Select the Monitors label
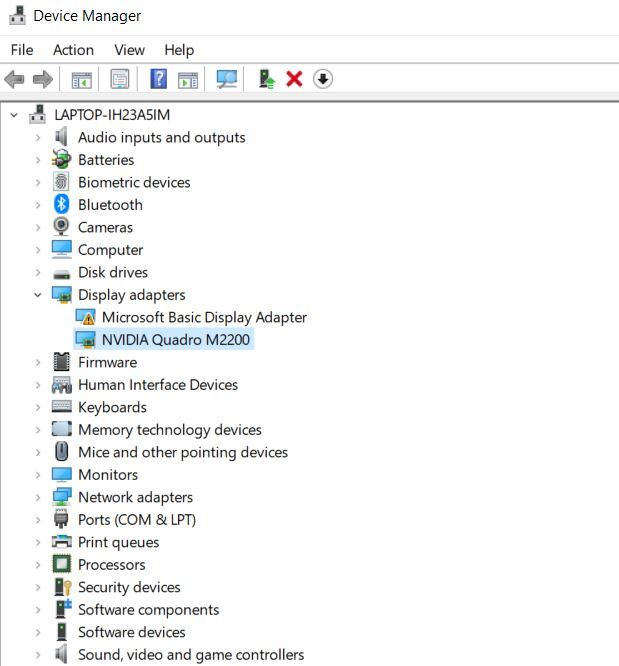The width and height of the screenshot is (619, 666). (x=108, y=474)
